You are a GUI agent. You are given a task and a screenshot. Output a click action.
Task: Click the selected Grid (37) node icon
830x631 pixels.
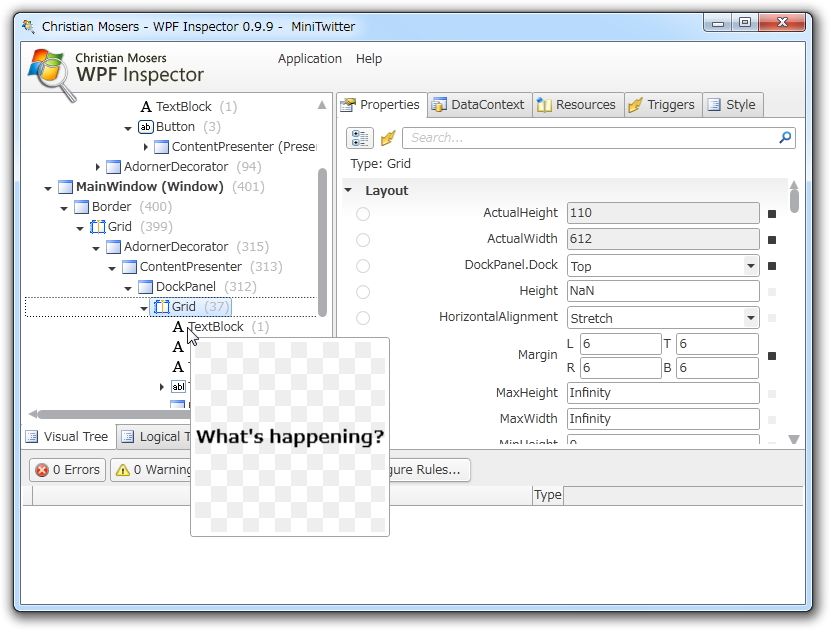(x=161, y=307)
